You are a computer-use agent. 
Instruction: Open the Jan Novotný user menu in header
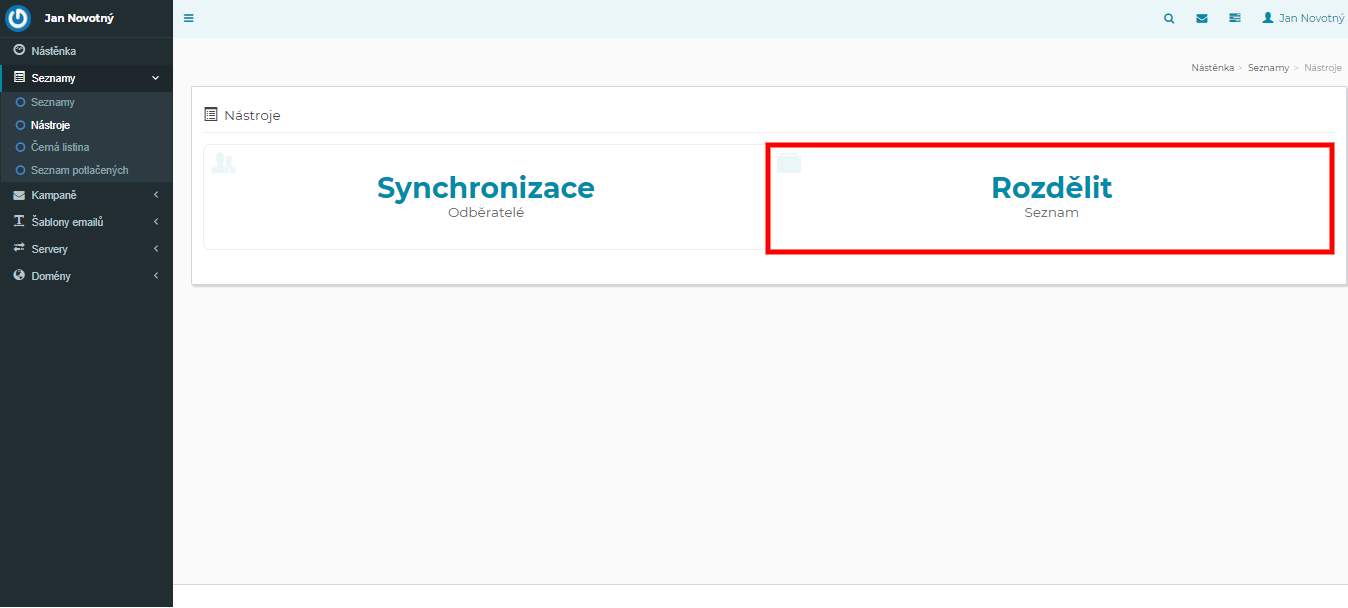coord(1303,18)
